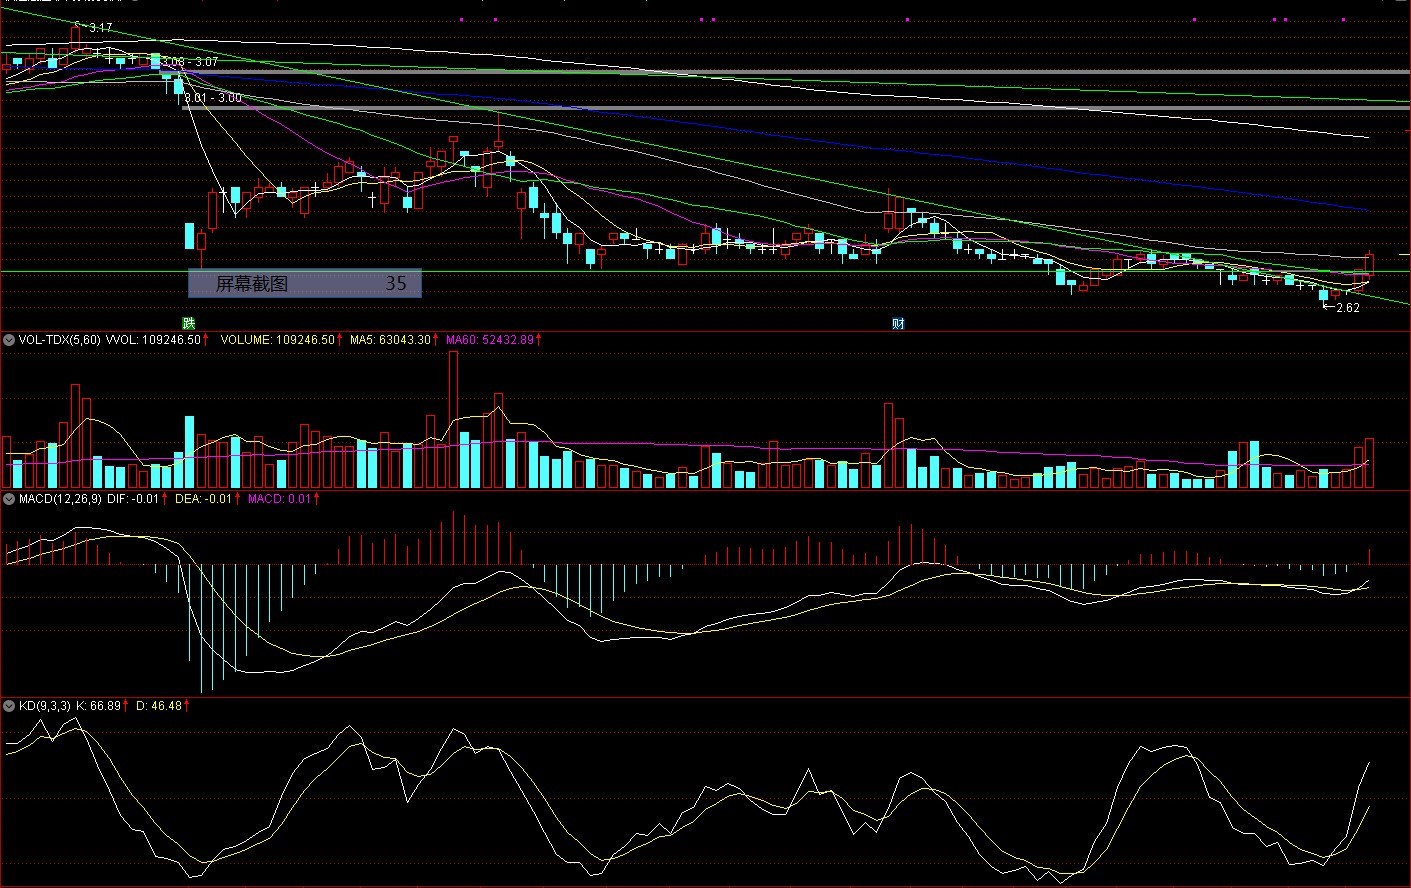Click the 2.62 low price label
The height and width of the screenshot is (888, 1411).
tap(1348, 308)
